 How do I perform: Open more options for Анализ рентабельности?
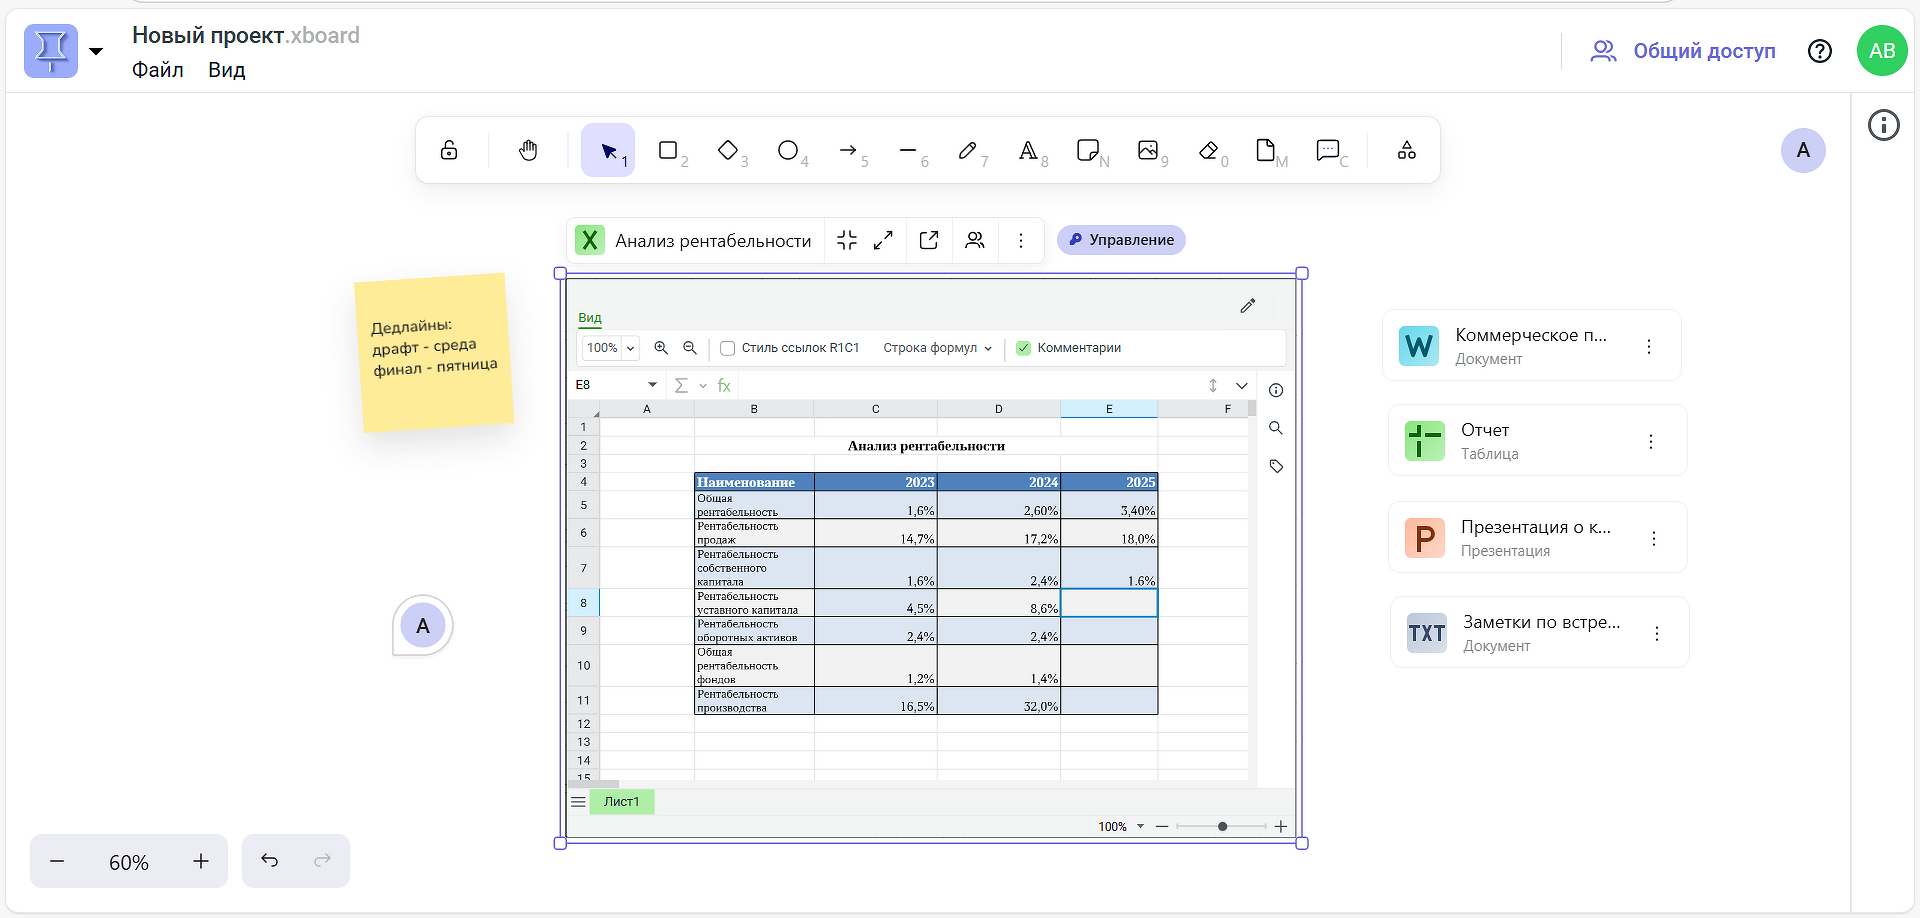point(1021,240)
